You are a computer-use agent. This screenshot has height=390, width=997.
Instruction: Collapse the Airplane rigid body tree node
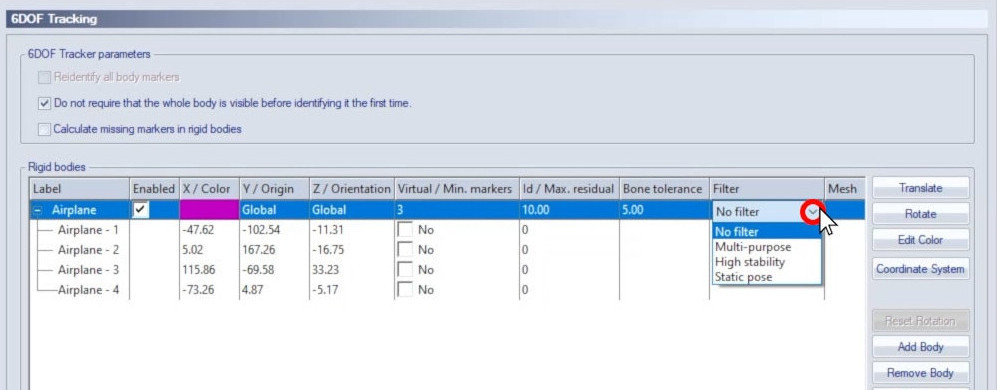pyautogui.click(x=38, y=211)
